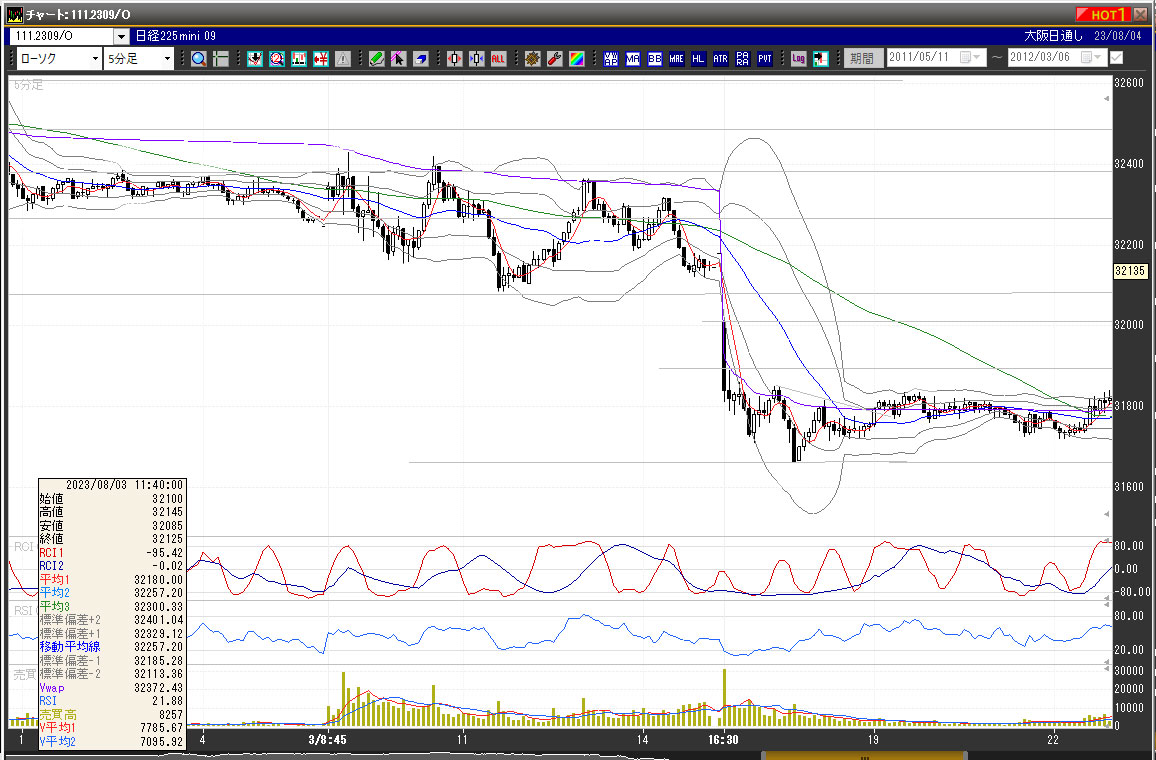Click the symbol code field 111.2309/O
This screenshot has width=1156, height=760.
click(63, 36)
